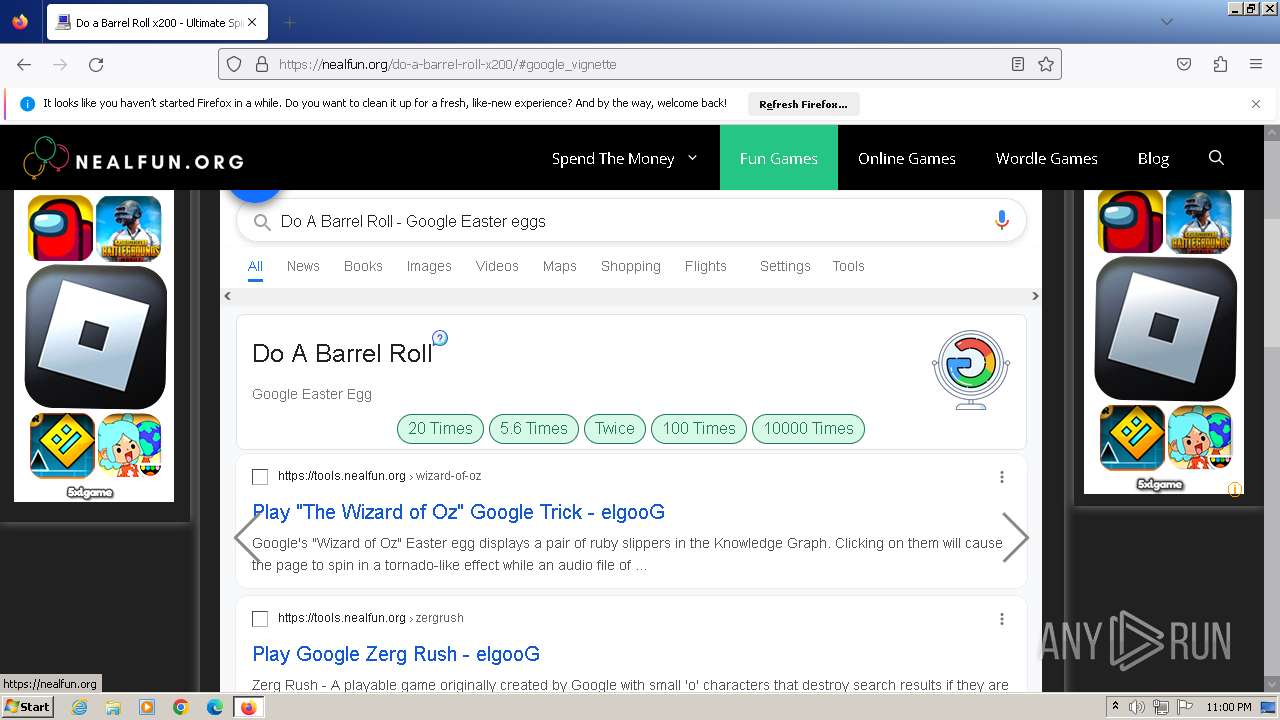This screenshot has height=720, width=1280.
Task: Click the Refresh Firefox button
Action: [803, 104]
